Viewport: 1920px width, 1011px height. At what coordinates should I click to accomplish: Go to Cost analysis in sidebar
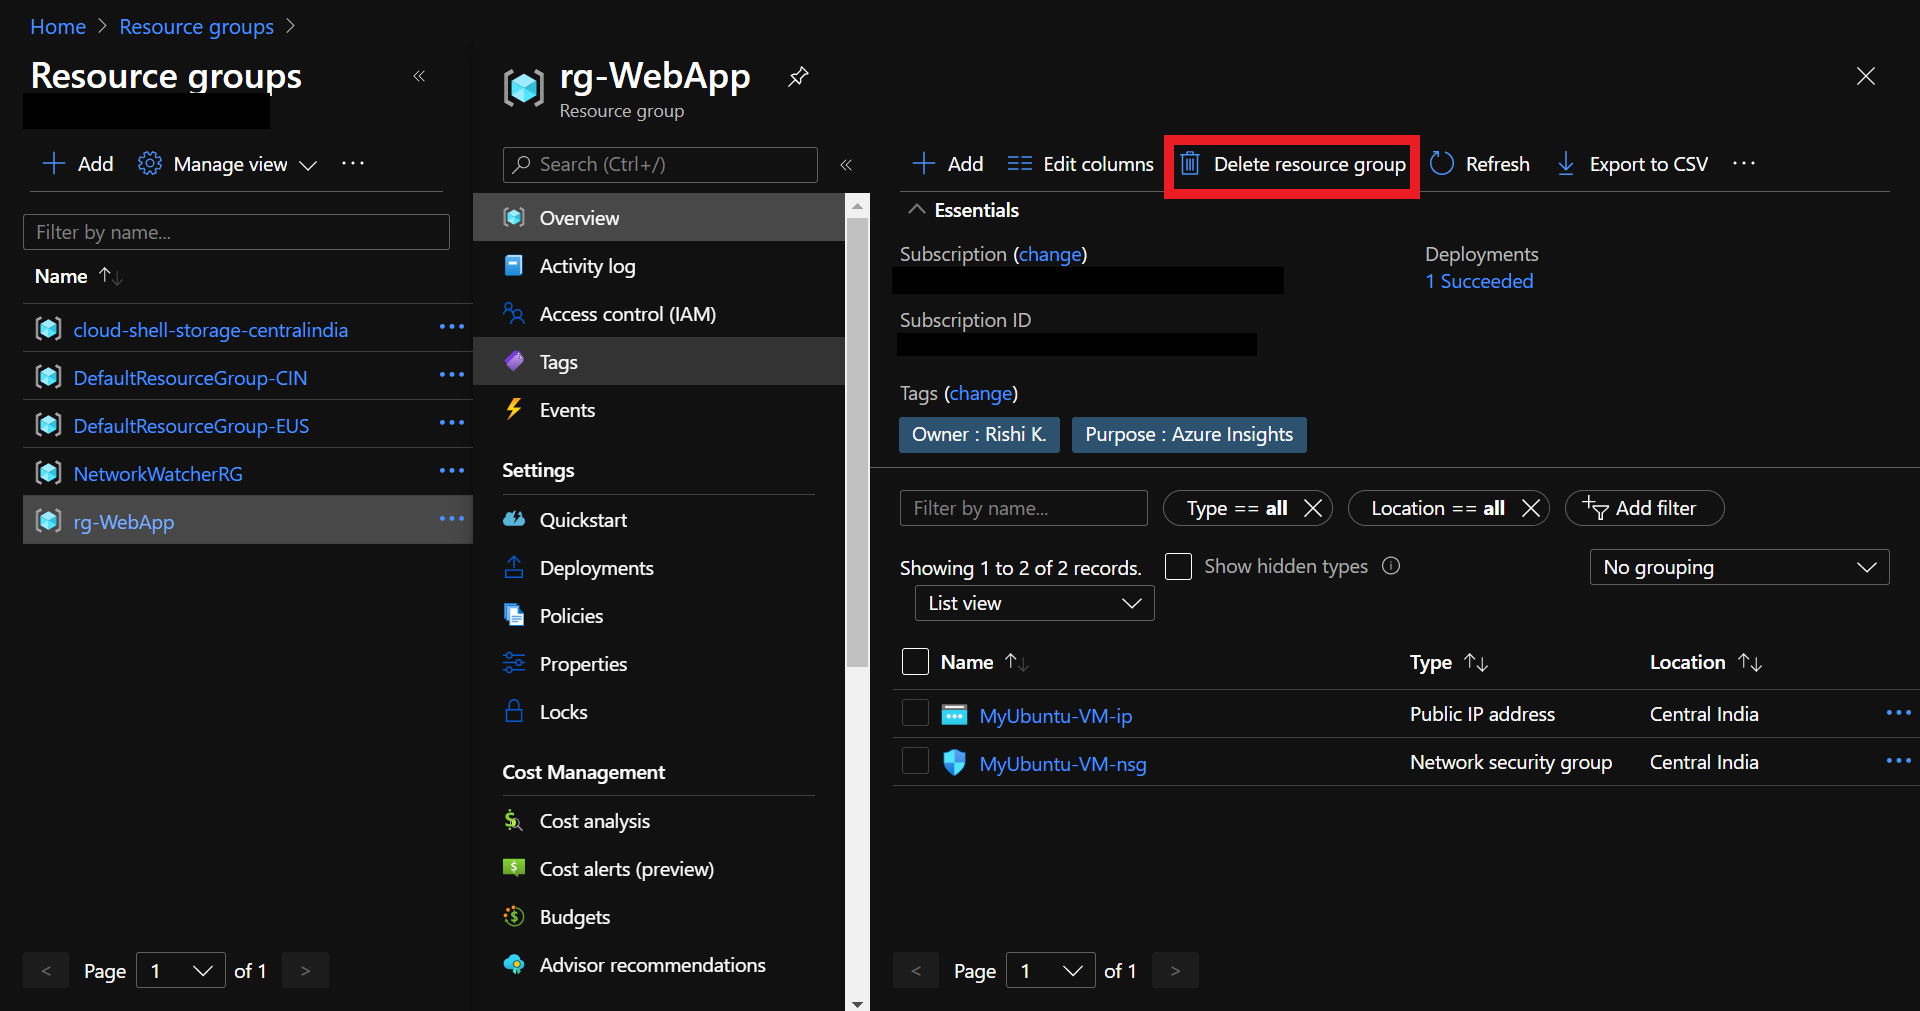[594, 821]
